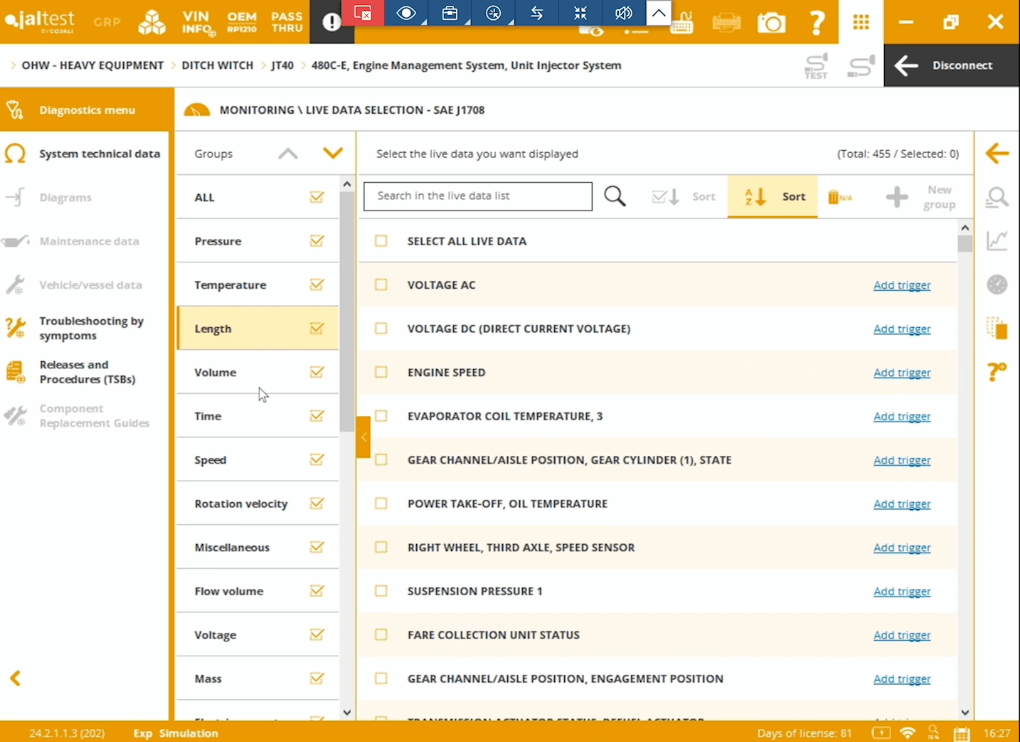This screenshot has width=1020, height=742.
Task: Check the ENGINE SPEED checkbox
Action: tap(381, 372)
